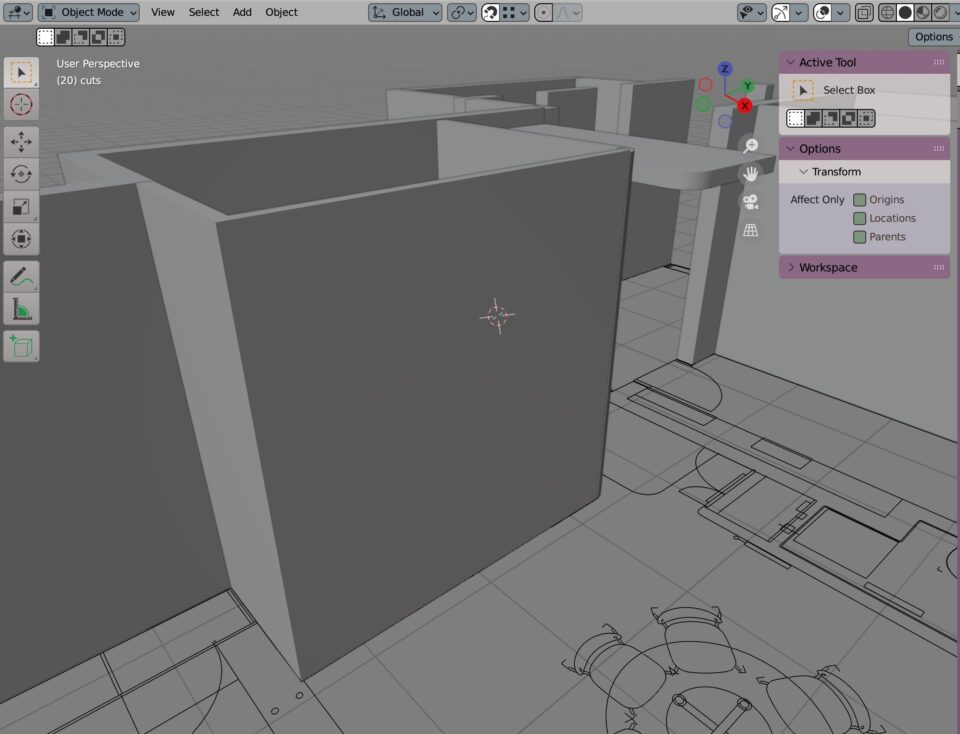Toggle the X-ray view button

coord(863,12)
